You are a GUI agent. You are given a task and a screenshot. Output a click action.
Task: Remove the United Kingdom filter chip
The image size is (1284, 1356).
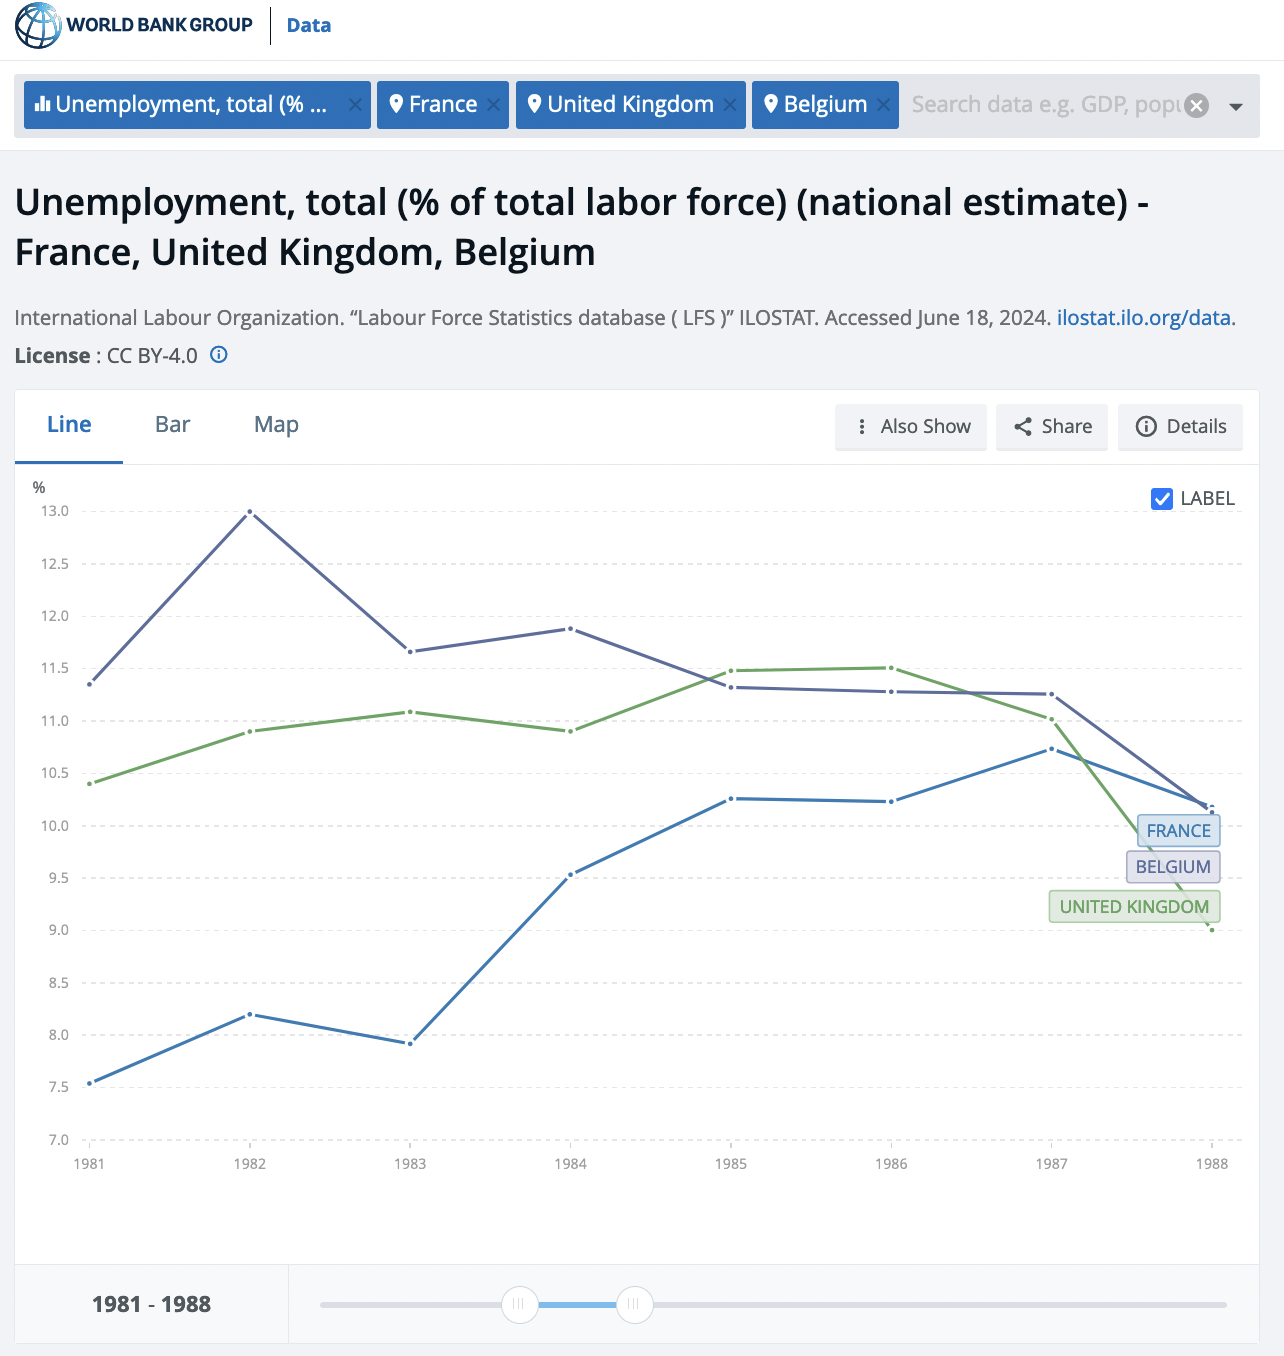pos(731,105)
